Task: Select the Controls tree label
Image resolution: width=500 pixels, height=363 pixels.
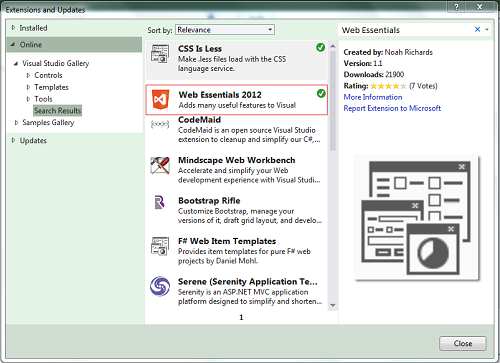Action: [x=48, y=75]
